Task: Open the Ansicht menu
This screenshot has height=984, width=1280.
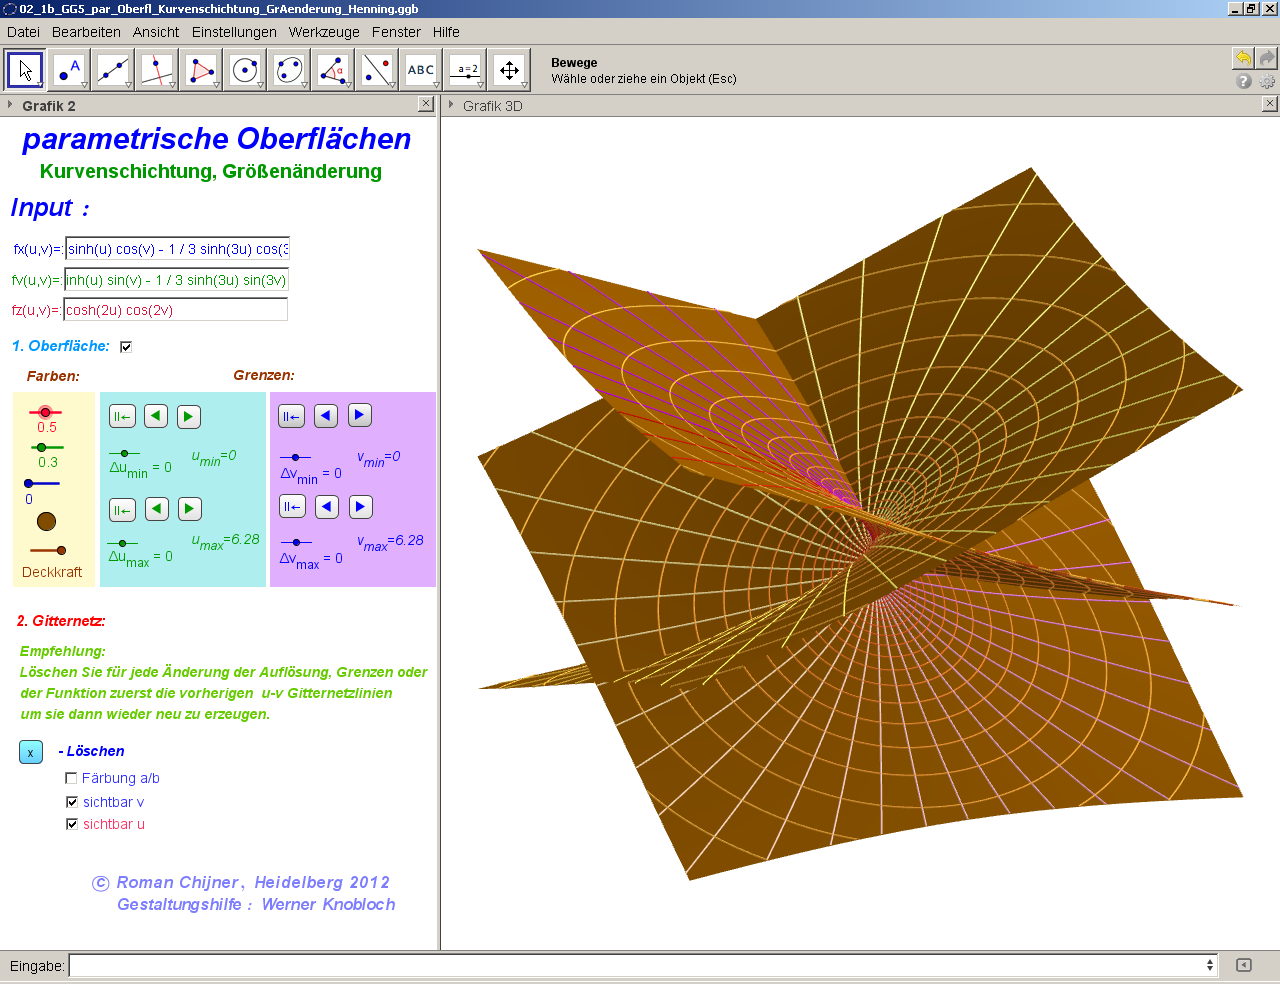Action: tap(155, 32)
